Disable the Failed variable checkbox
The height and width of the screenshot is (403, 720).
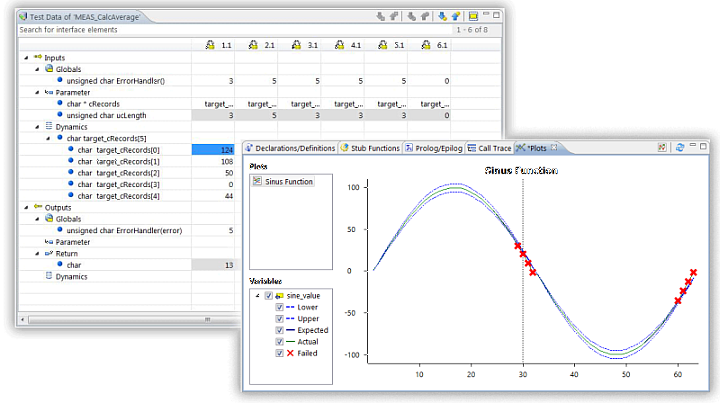pos(280,353)
